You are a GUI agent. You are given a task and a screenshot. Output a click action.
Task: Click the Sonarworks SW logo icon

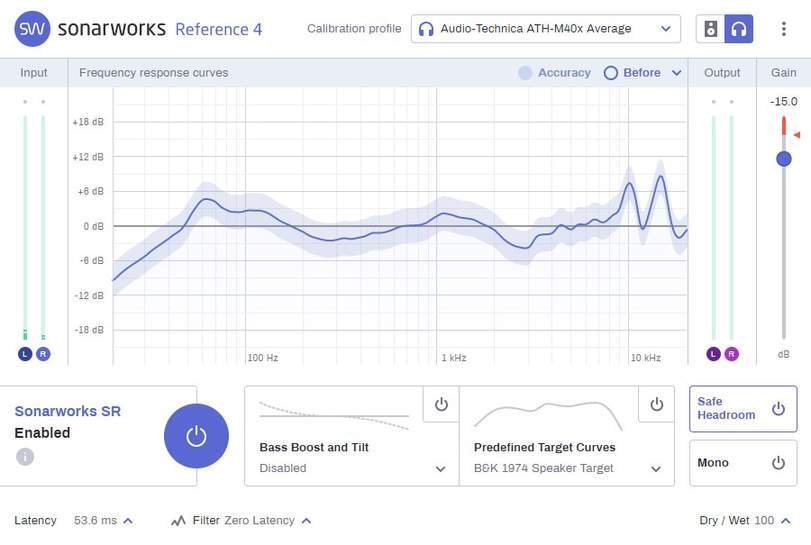33,29
